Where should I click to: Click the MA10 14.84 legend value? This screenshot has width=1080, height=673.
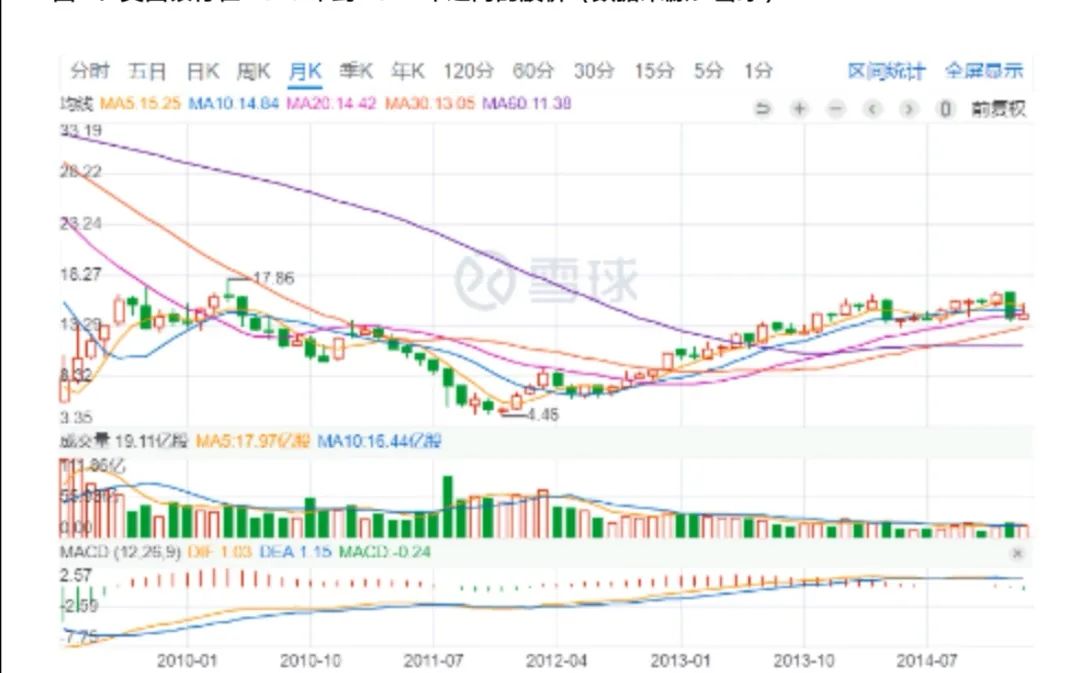tap(233, 104)
